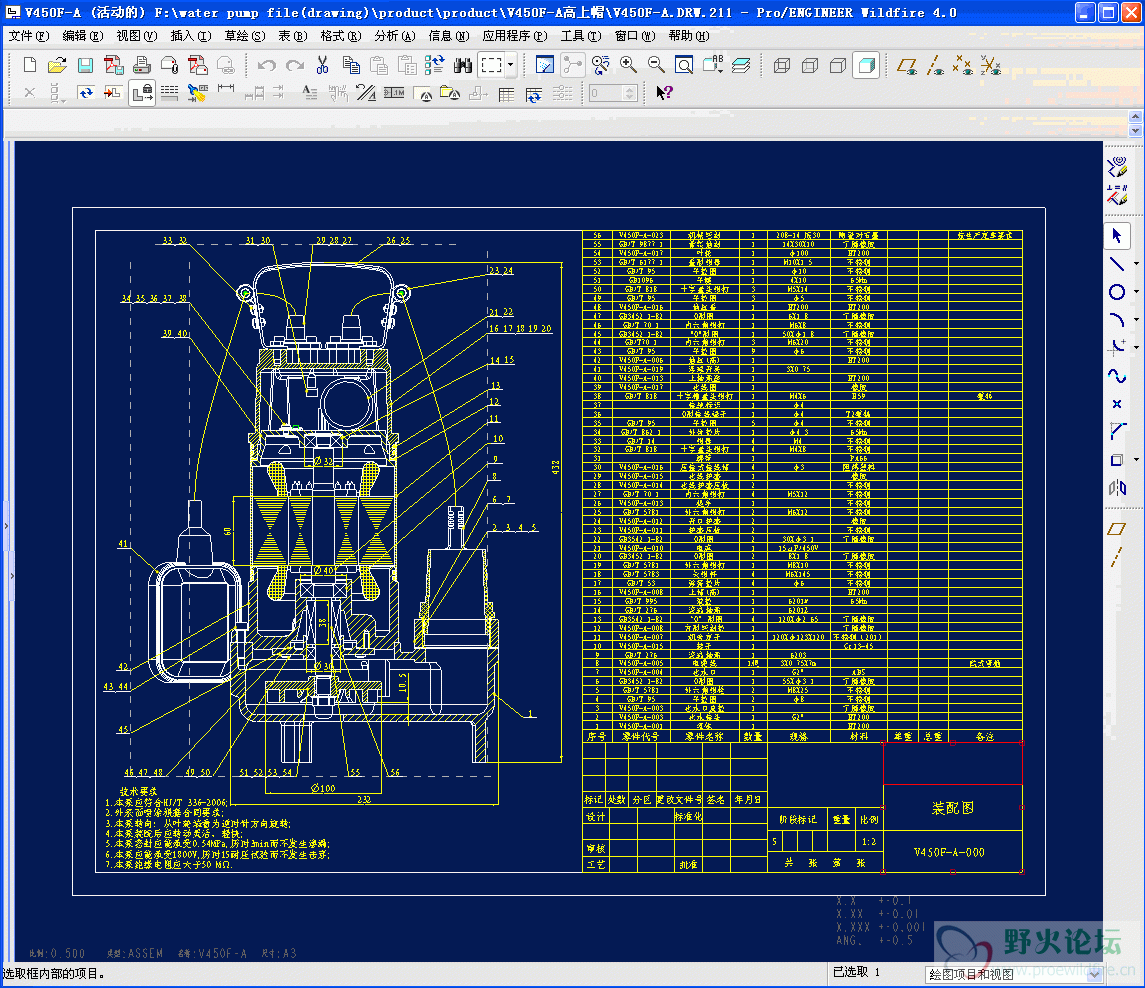Viewport: 1145px width, 988px height.
Task: Open the 表 (Table) menu
Action: click(x=293, y=36)
